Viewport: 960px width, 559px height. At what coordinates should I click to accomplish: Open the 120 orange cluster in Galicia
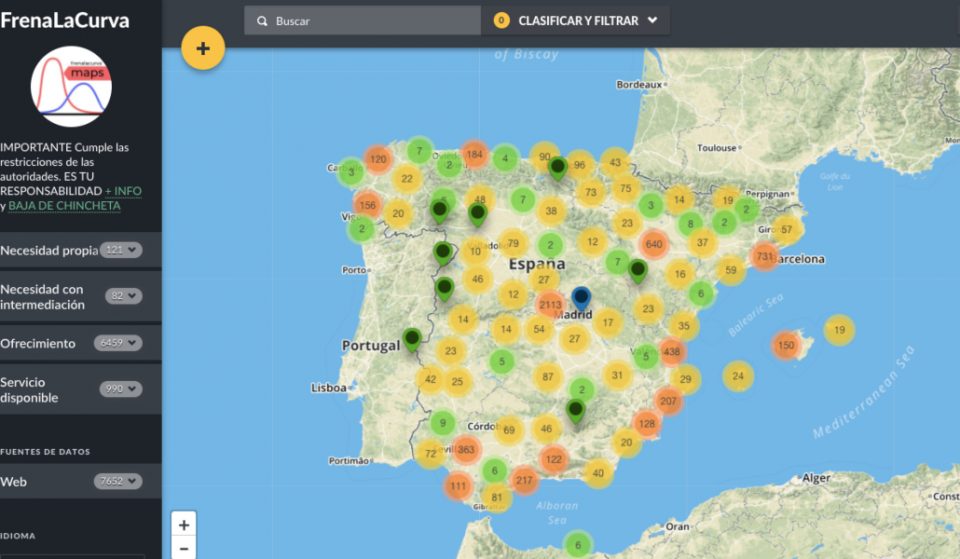(x=378, y=159)
